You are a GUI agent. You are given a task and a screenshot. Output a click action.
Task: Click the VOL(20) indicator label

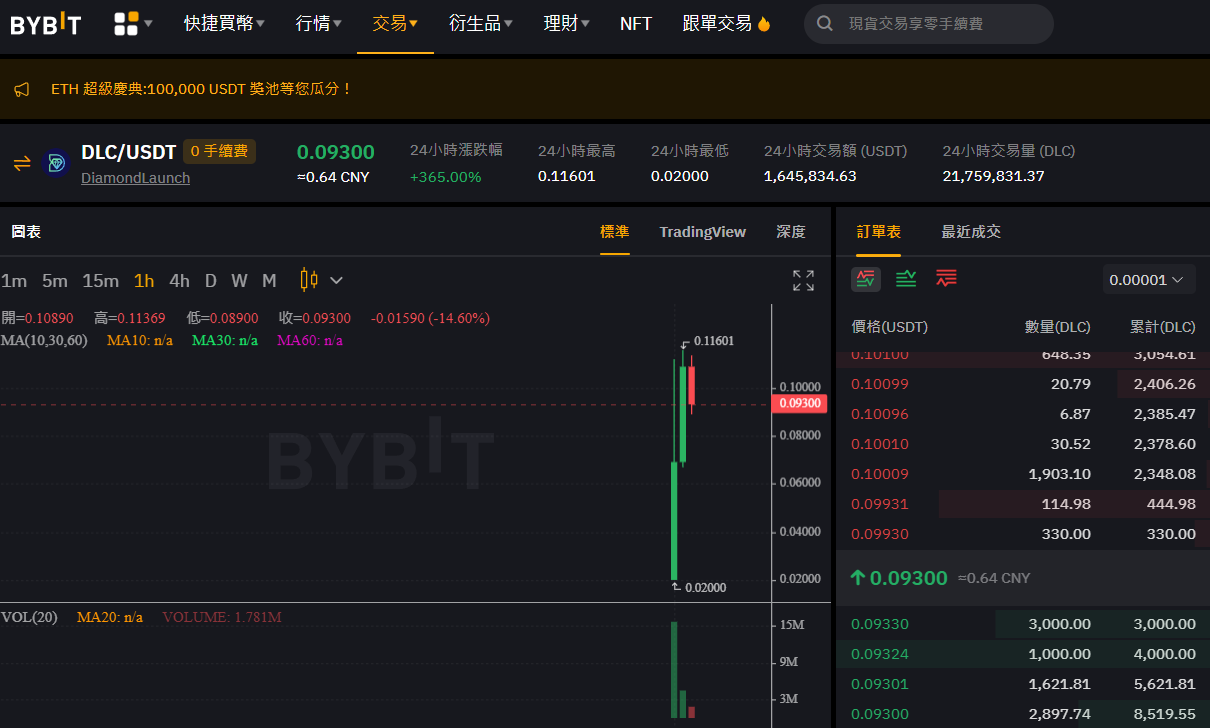point(29,617)
